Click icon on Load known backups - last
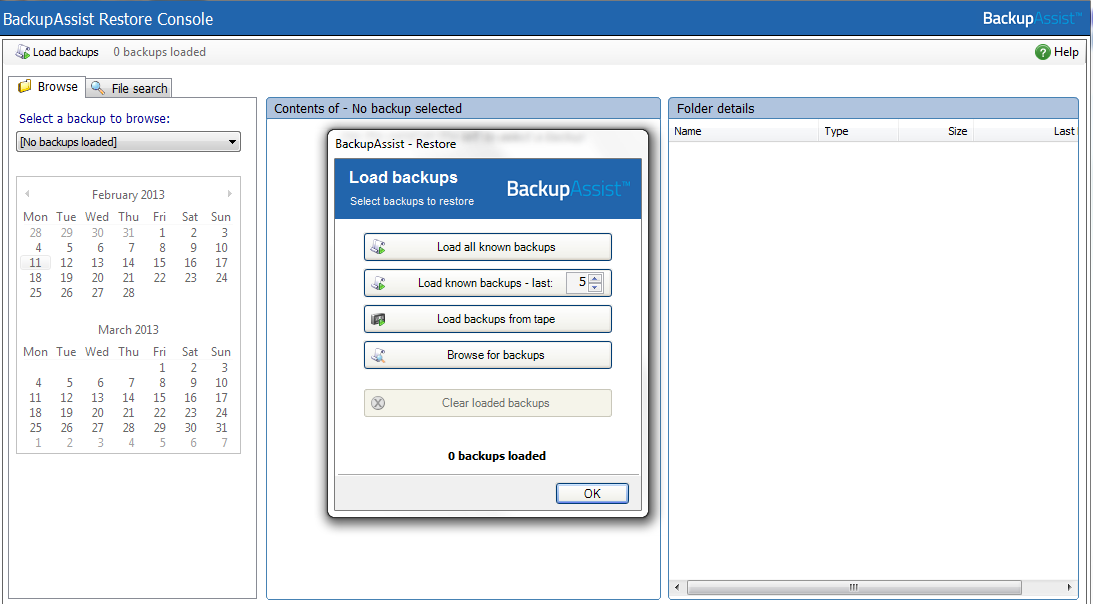This screenshot has height=604, width=1093. click(x=379, y=283)
